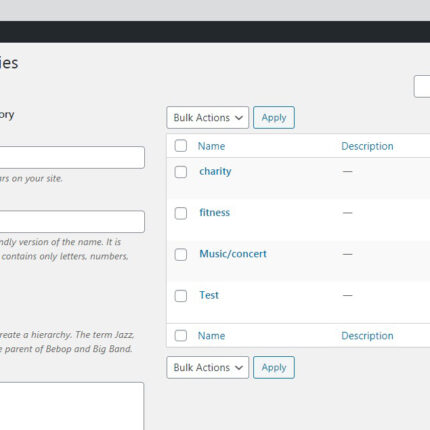Sort by Name in the table footer
This screenshot has height=430, width=430.
[211, 336]
